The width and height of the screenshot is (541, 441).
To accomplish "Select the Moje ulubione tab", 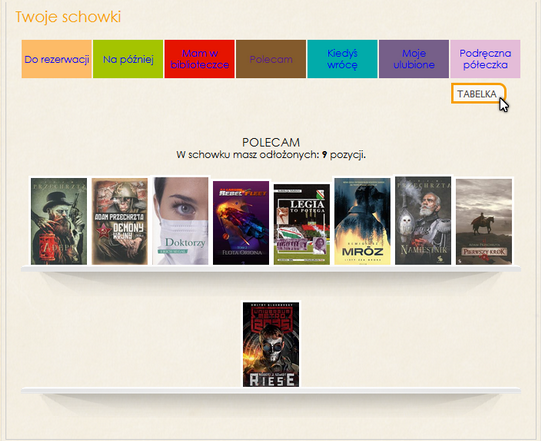I will [x=414, y=59].
